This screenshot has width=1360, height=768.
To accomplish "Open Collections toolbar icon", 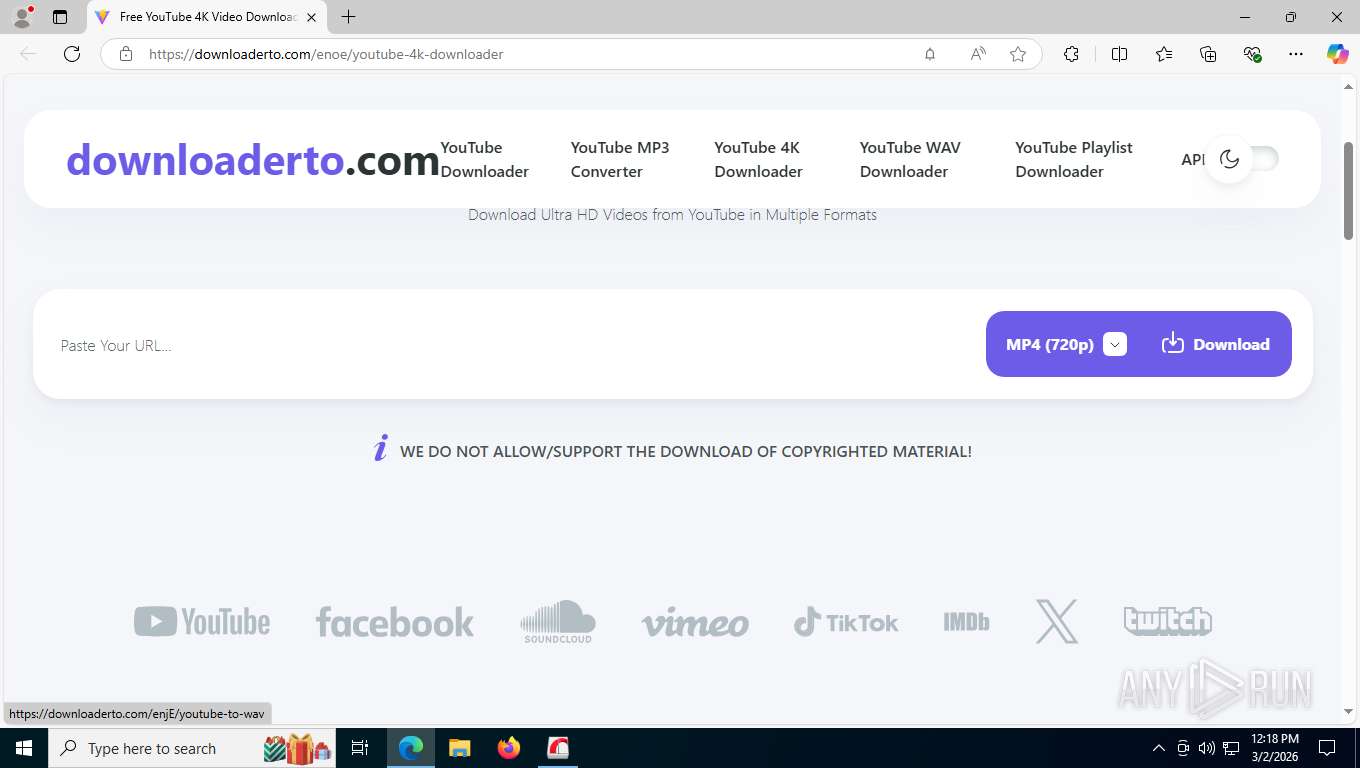I will pos(1208,54).
